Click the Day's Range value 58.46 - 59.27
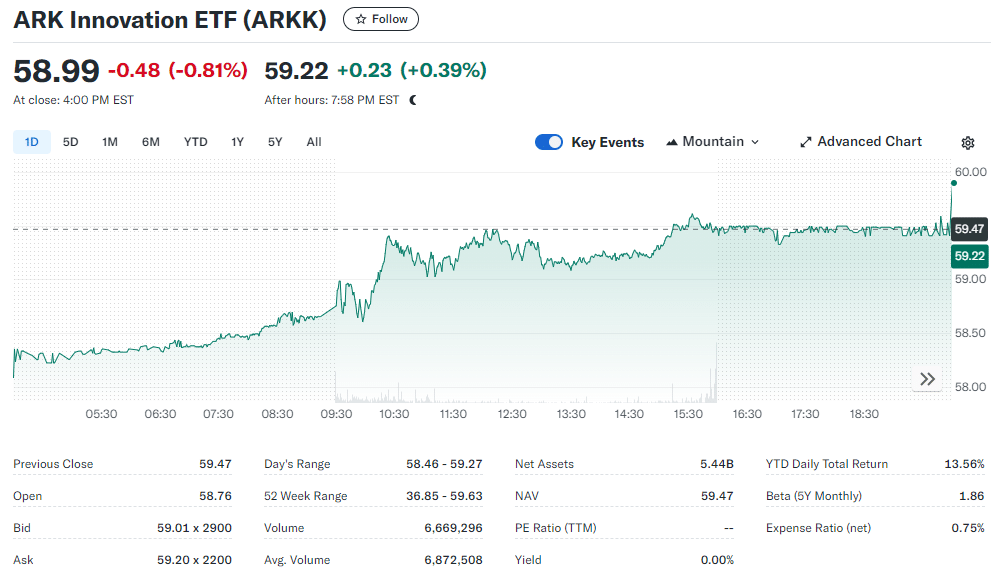 coord(445,464)
